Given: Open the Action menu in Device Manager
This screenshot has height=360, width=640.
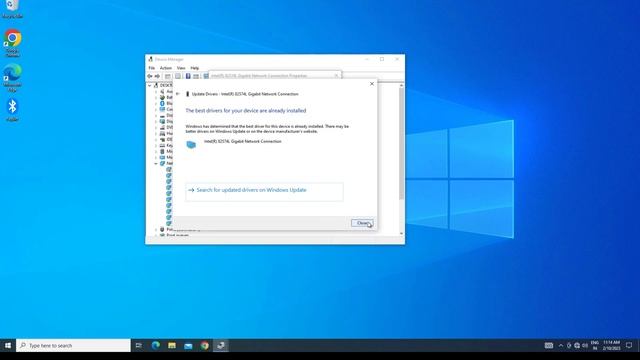Looking at the screenshot, I should [x=166, y=68].
